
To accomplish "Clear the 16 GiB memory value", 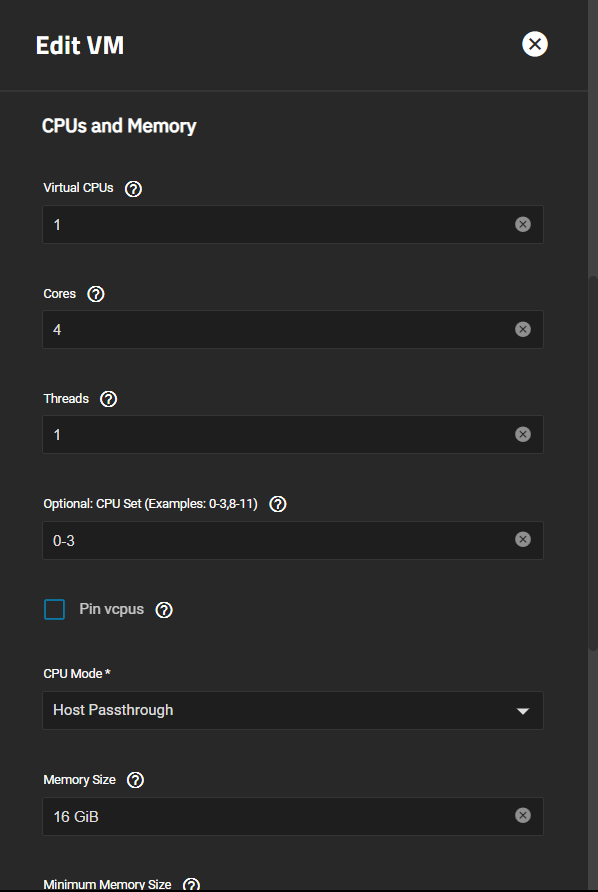I will (x=523, y=816).
